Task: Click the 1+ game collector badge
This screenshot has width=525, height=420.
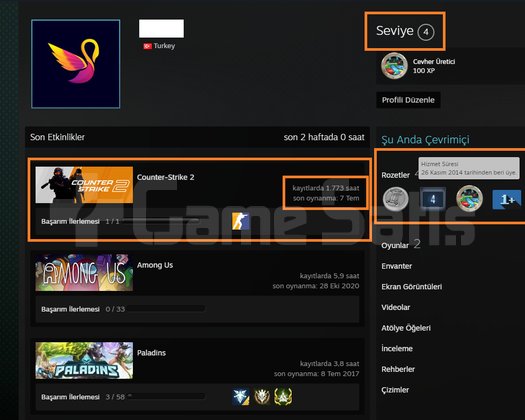Action: [507, 199]
